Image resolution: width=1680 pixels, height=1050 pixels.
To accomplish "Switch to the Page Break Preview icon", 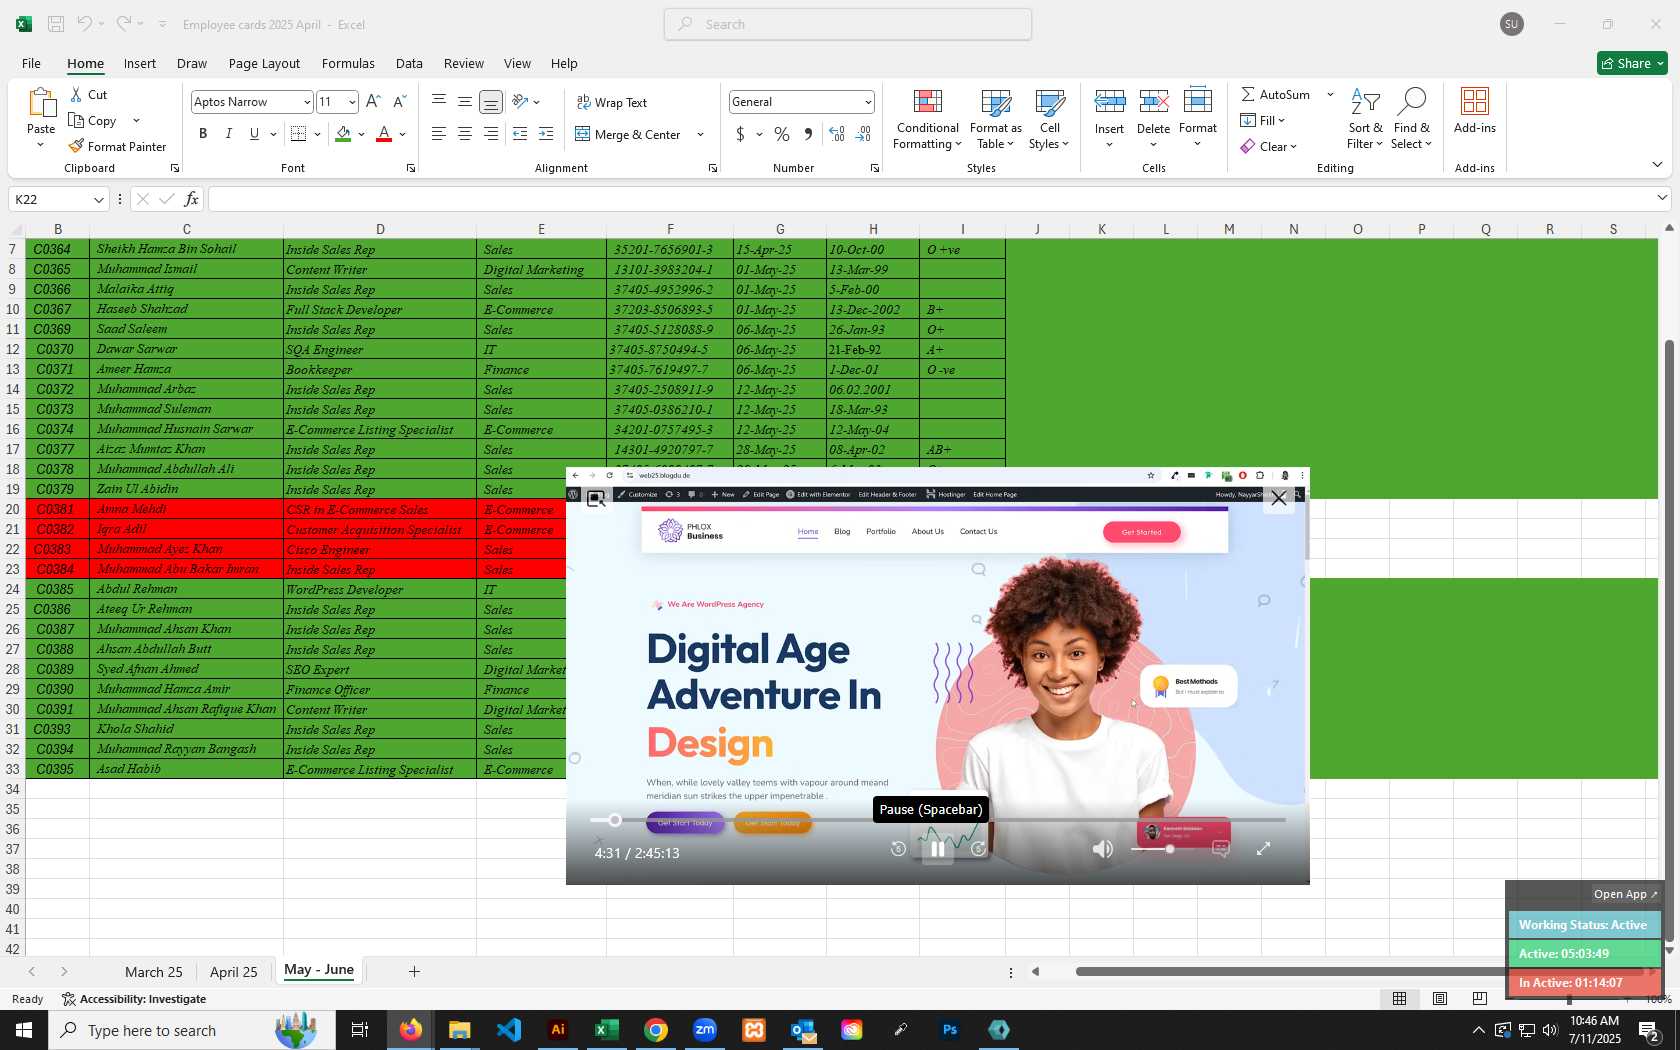I will (x=1480, y=999).
